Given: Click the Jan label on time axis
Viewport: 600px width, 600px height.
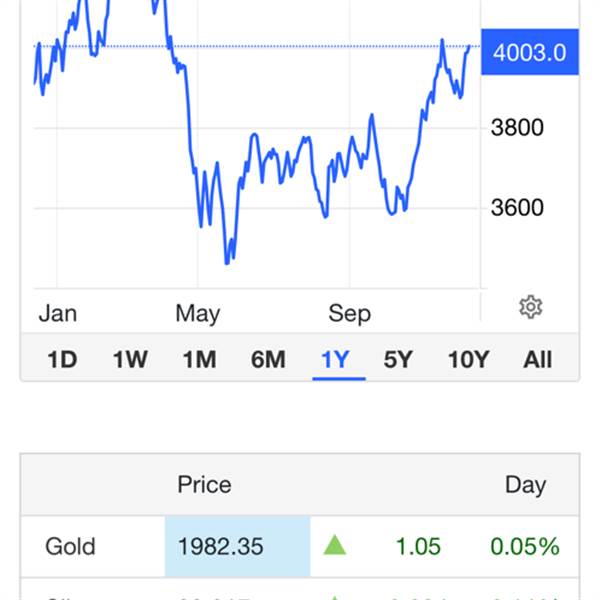Looking at the screenshot, I should point(58,313).
